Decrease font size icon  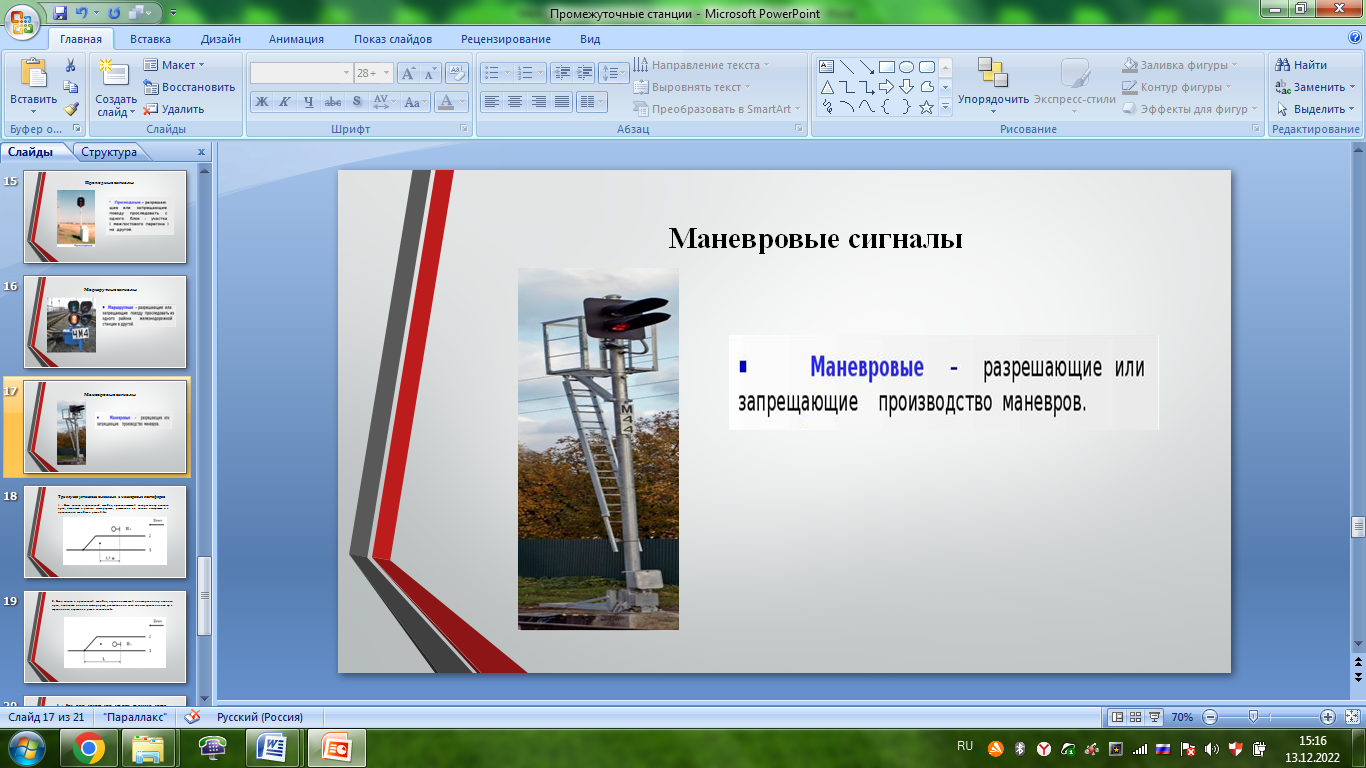coord(431,73)
